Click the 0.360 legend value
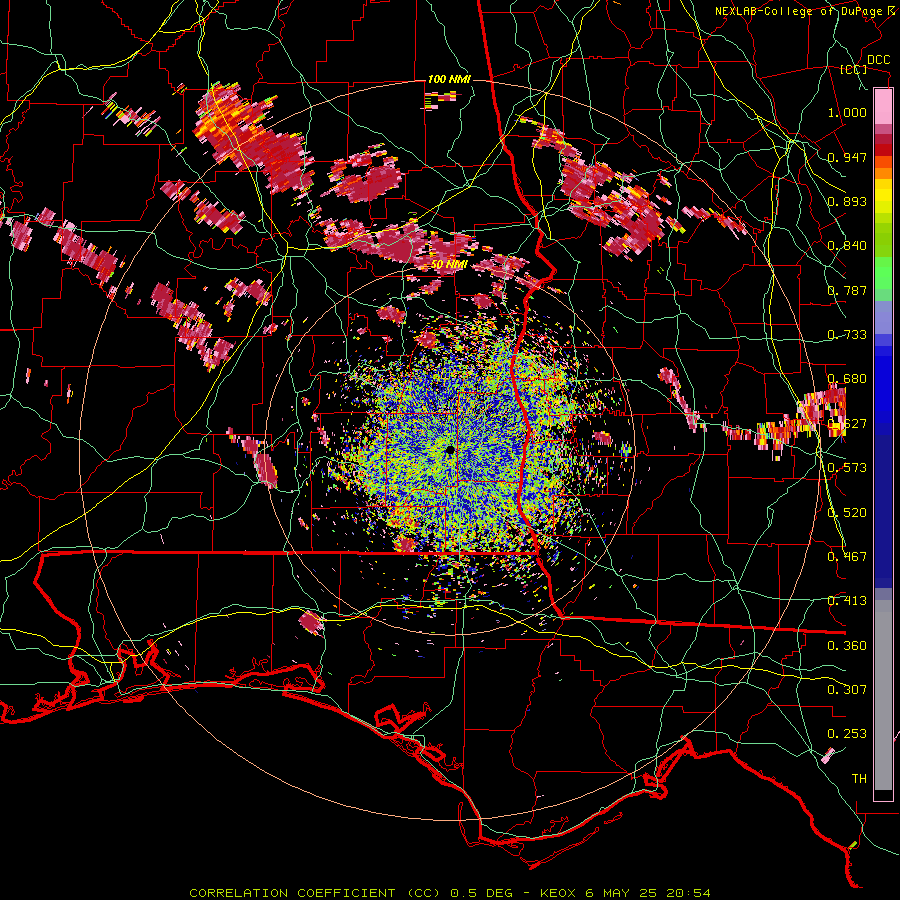This screenshot has height=900, width=900. [847, 646]
